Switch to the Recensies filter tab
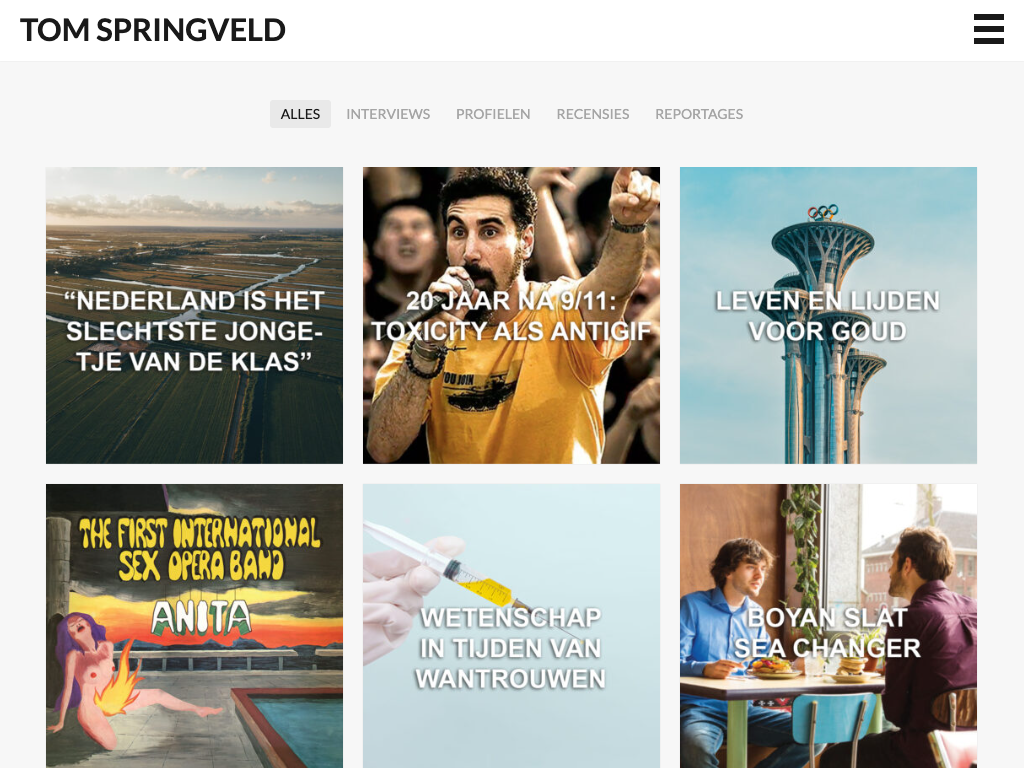Viewport: 1024px width, 768px height. click(593, 114)
